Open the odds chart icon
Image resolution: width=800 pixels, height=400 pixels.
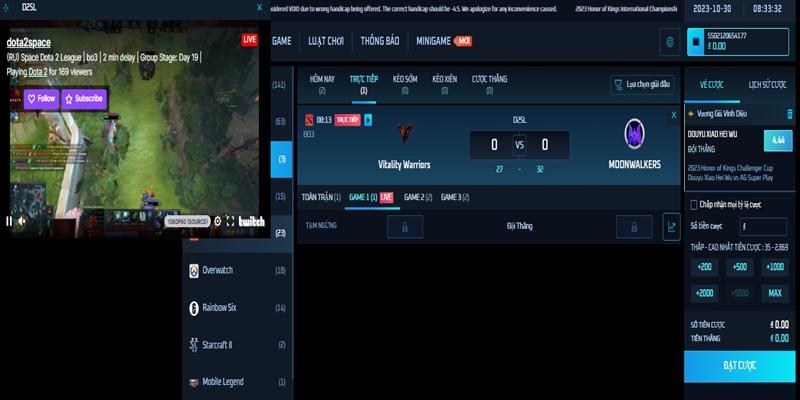click(671, 227)
